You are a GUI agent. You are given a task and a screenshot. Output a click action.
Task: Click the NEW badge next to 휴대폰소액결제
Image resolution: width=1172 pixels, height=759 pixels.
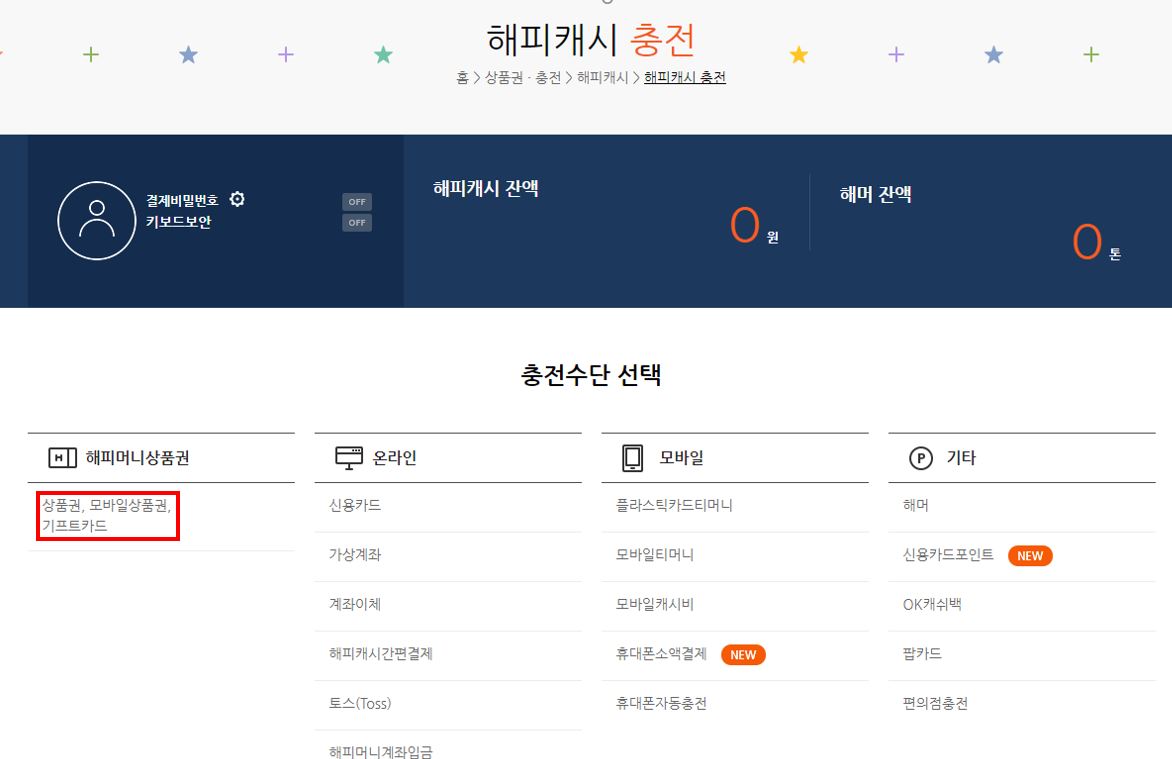[743, 655]
